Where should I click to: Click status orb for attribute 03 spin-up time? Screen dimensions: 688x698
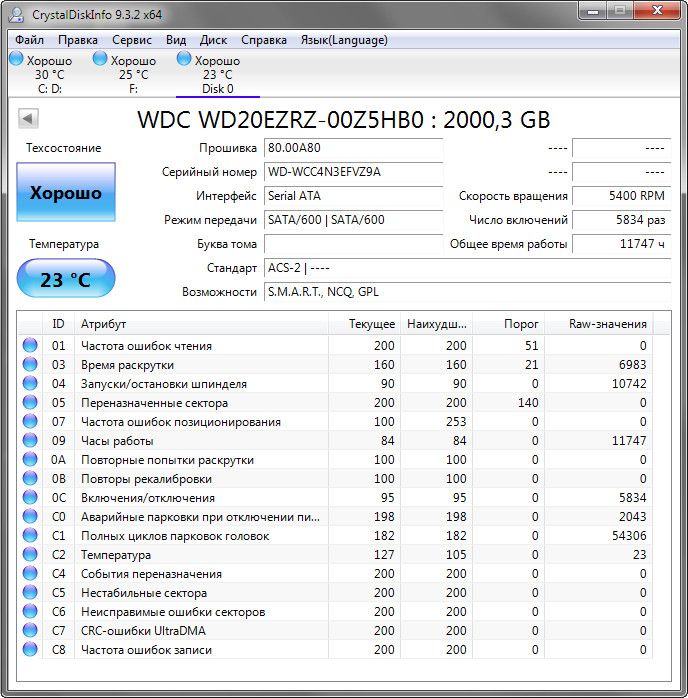[x=30, y=364]
